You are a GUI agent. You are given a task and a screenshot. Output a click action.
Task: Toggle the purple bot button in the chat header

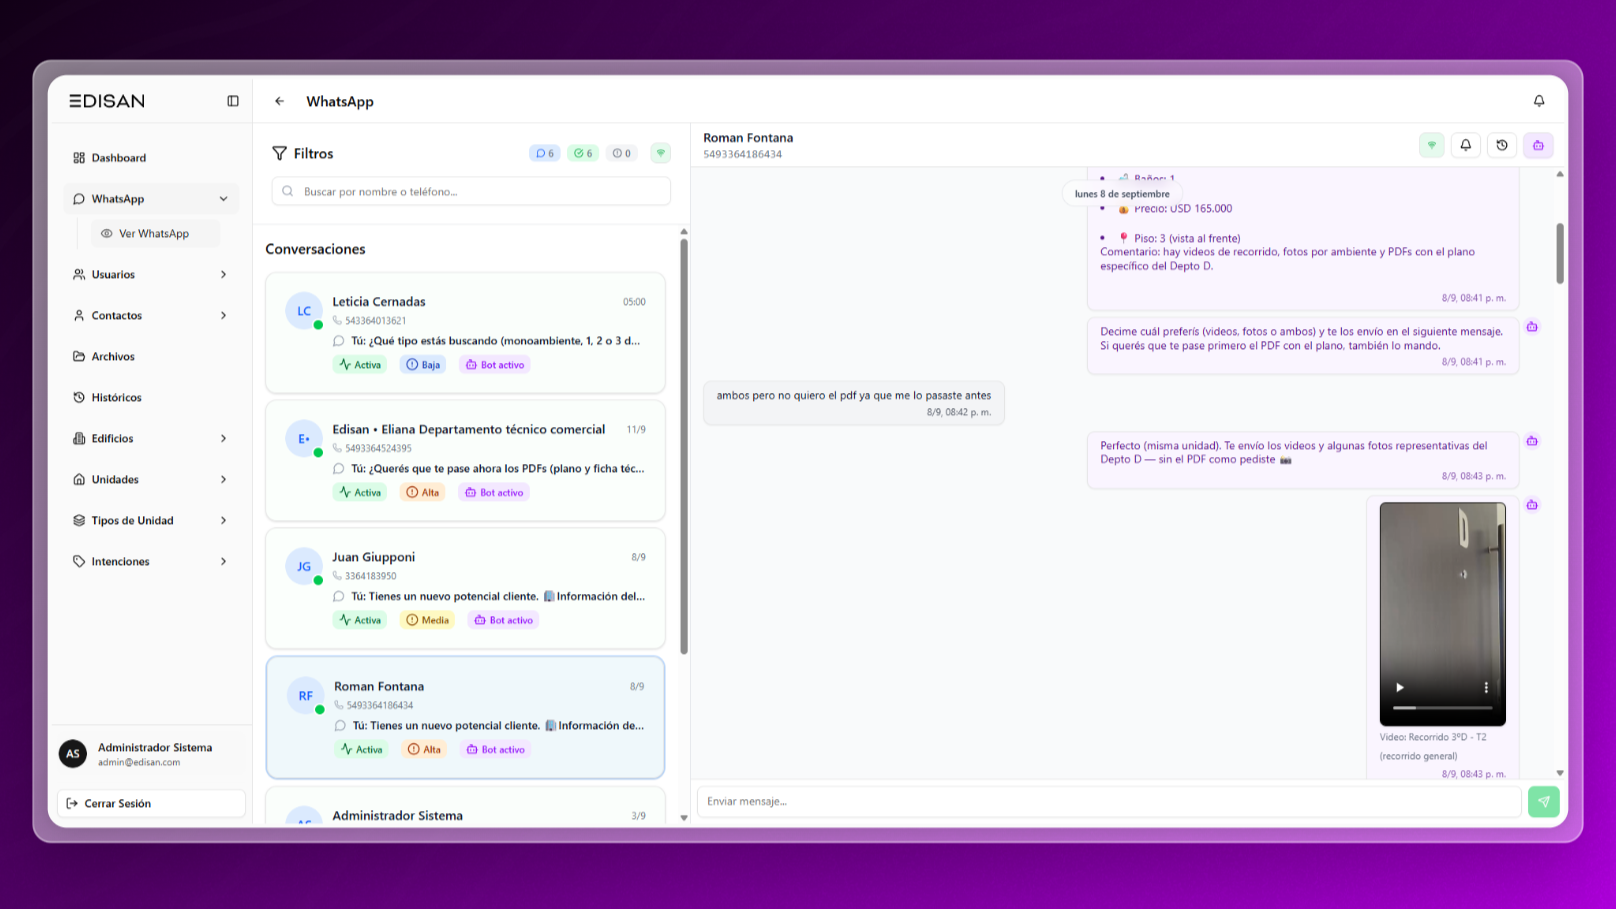click(1538, 145)
